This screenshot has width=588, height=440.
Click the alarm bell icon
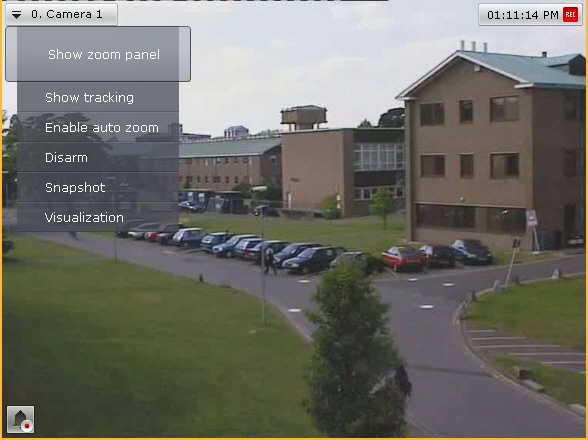pos(21,419)
